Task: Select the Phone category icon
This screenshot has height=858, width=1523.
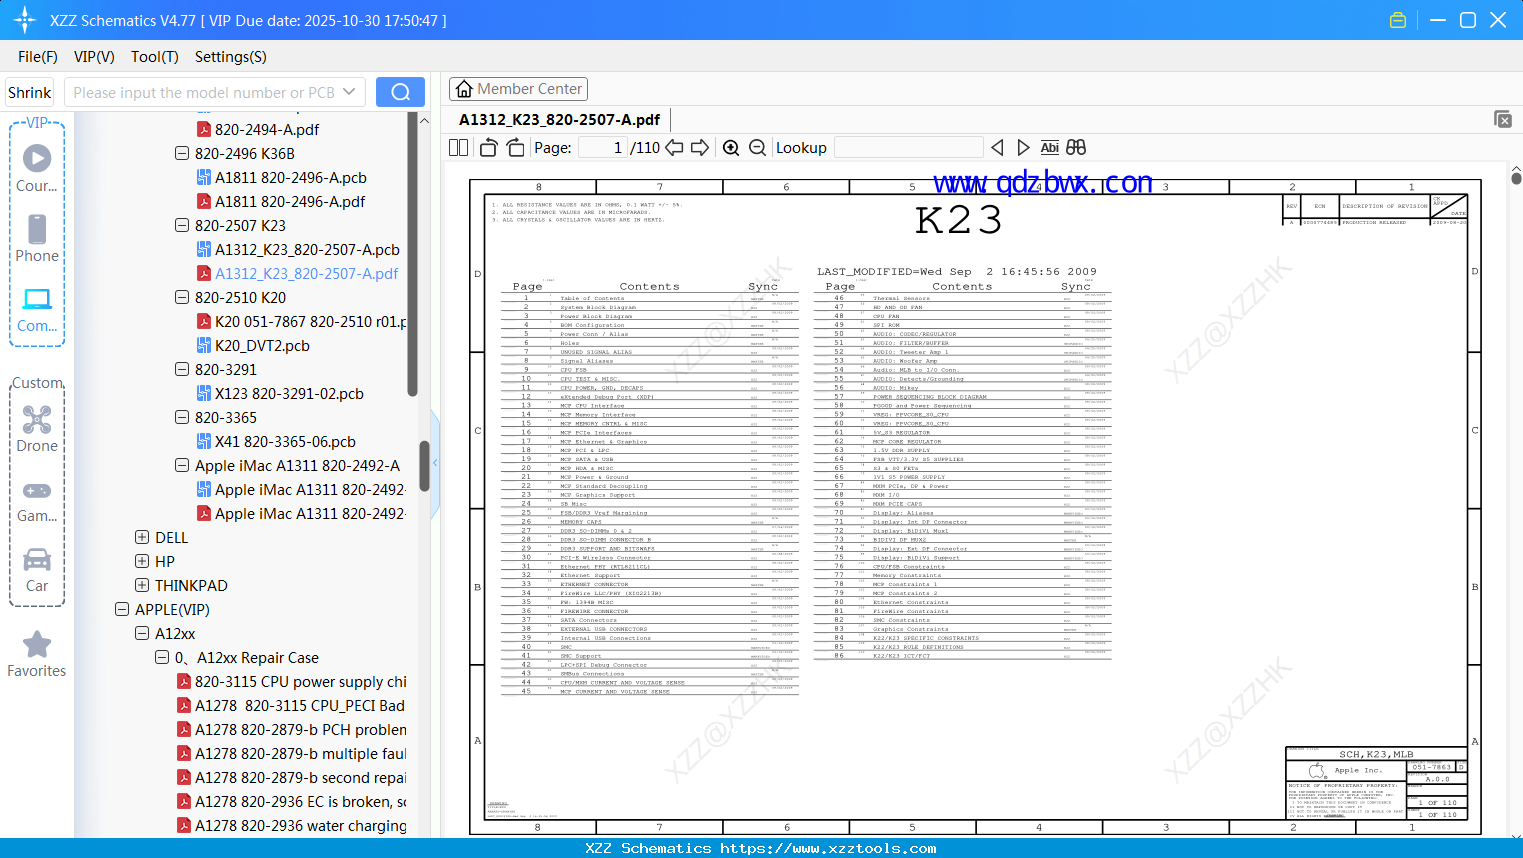Action: (x=37, y=238)
